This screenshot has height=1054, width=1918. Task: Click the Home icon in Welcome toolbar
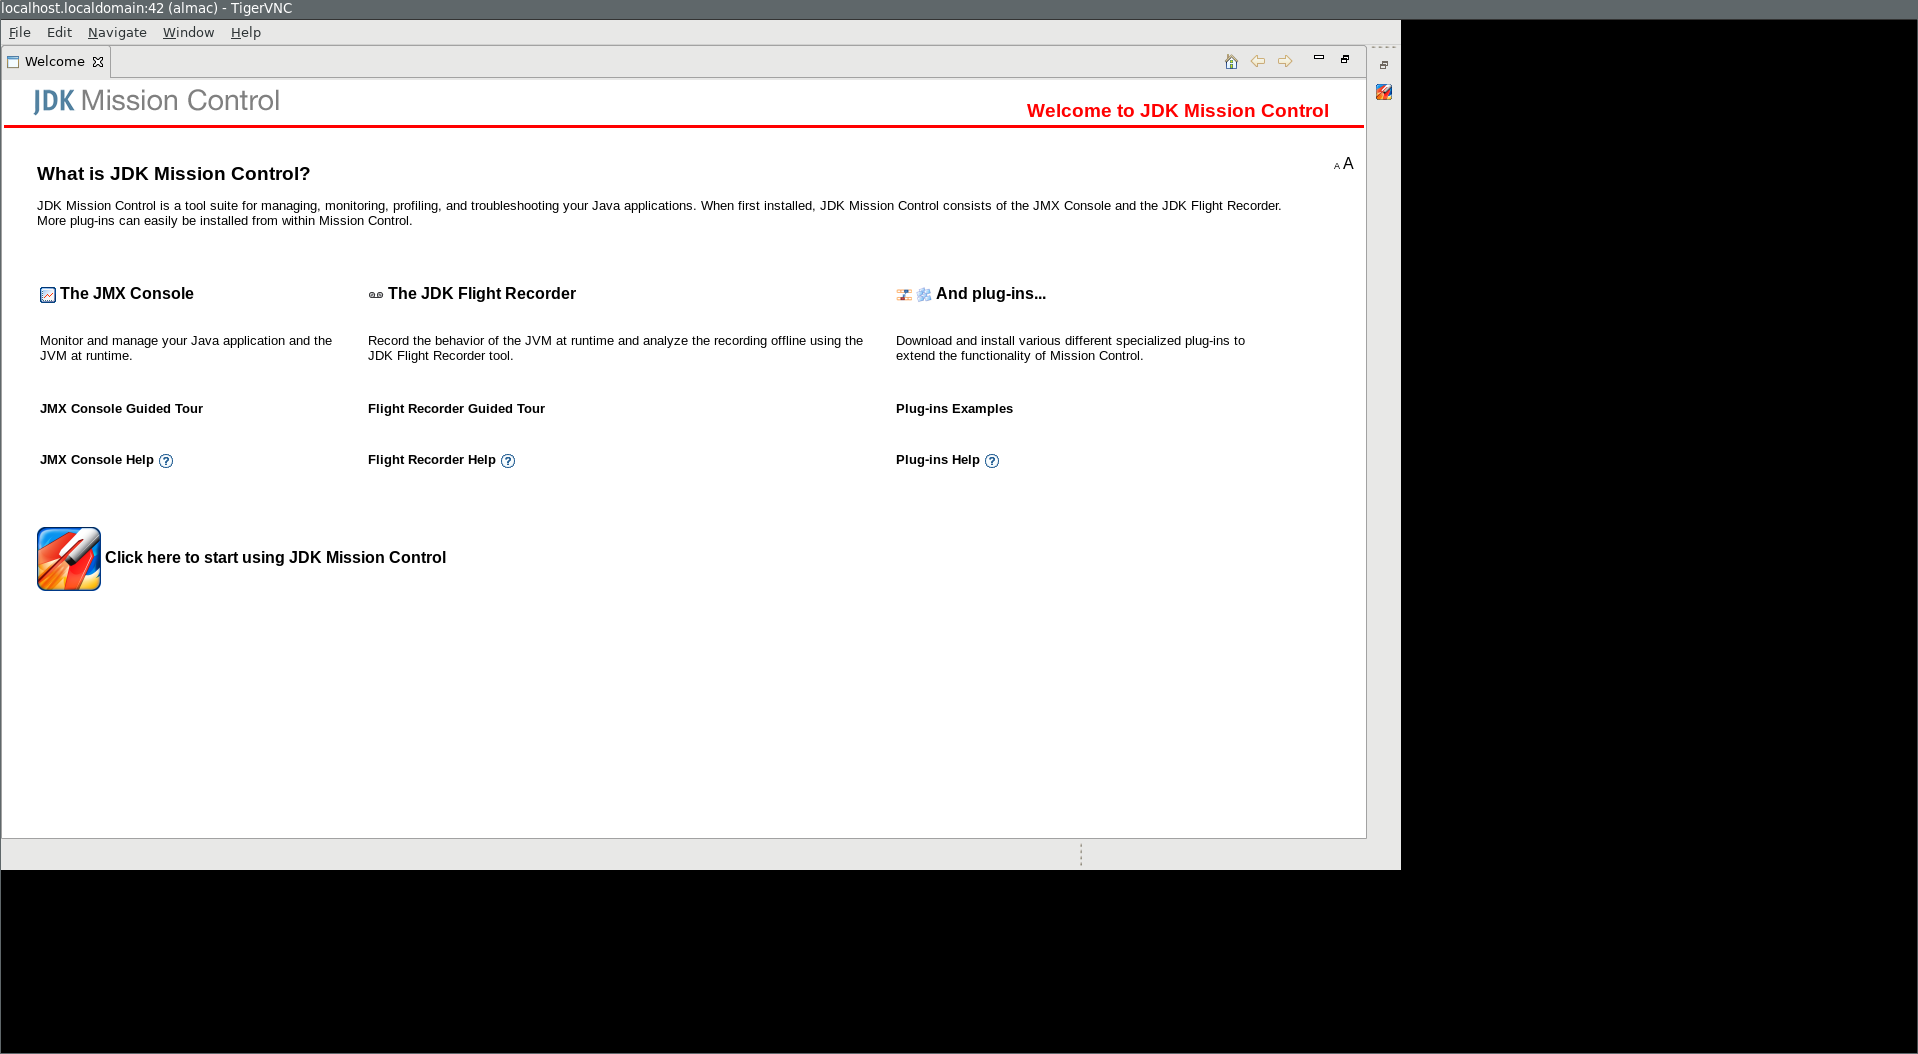point(1231,62)
